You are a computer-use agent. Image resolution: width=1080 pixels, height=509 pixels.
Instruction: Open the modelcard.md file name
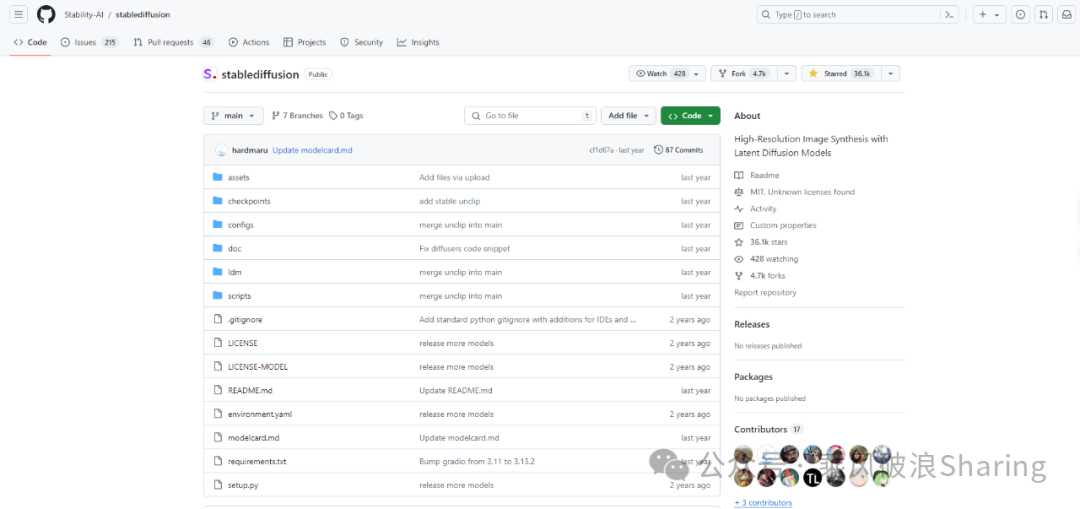tap(253, 438)
